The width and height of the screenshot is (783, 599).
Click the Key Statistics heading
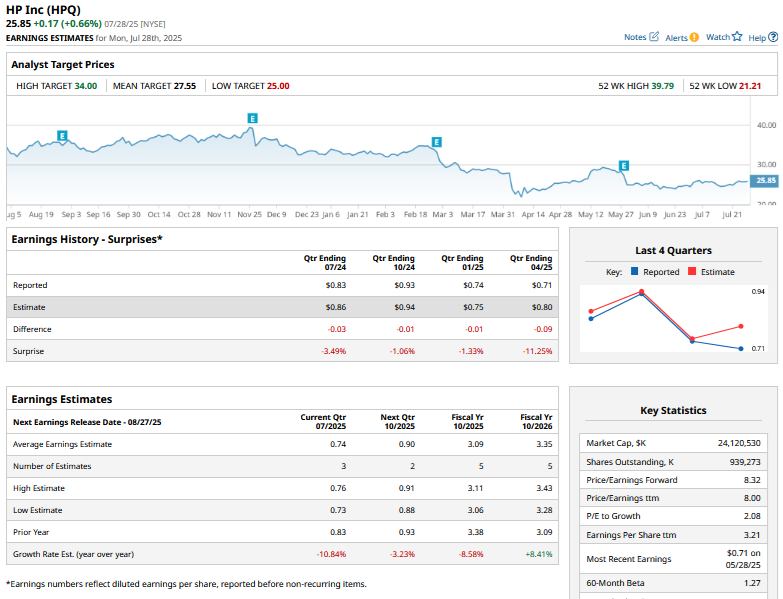pyautogui.click(x=673, y=410)
